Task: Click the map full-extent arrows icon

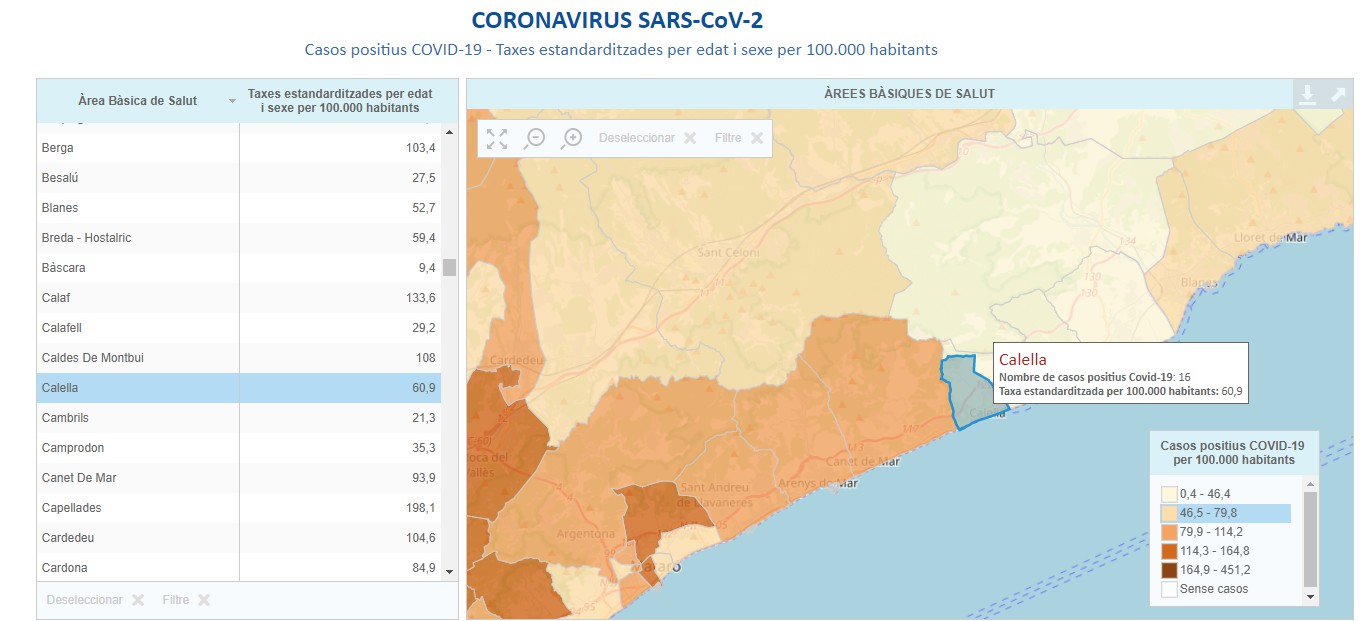Action: tap(497, 138)
